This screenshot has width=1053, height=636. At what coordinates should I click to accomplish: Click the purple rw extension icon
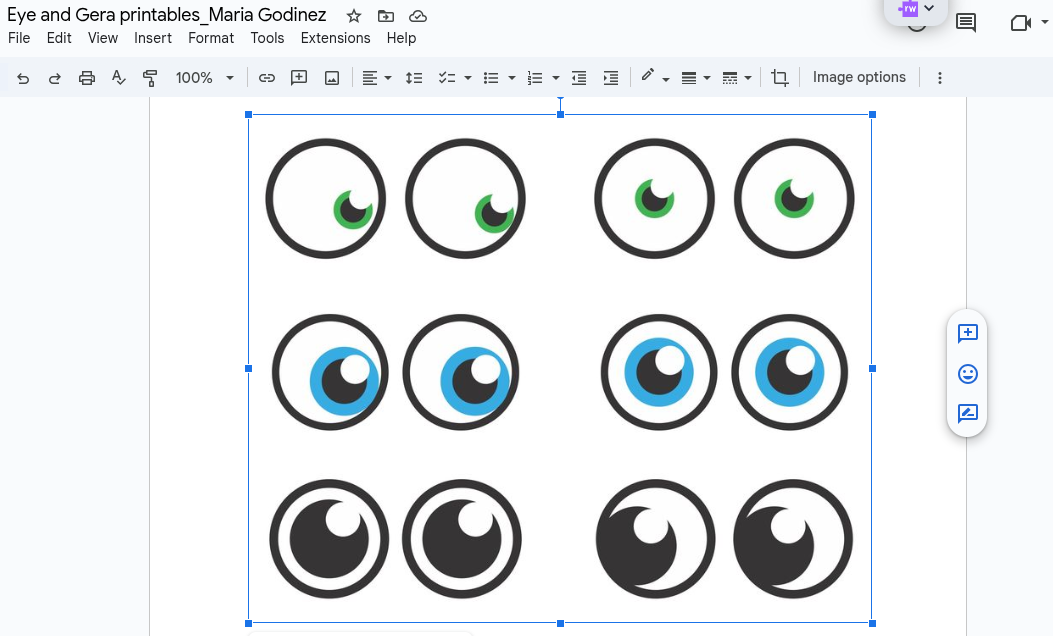pos(908,9)
